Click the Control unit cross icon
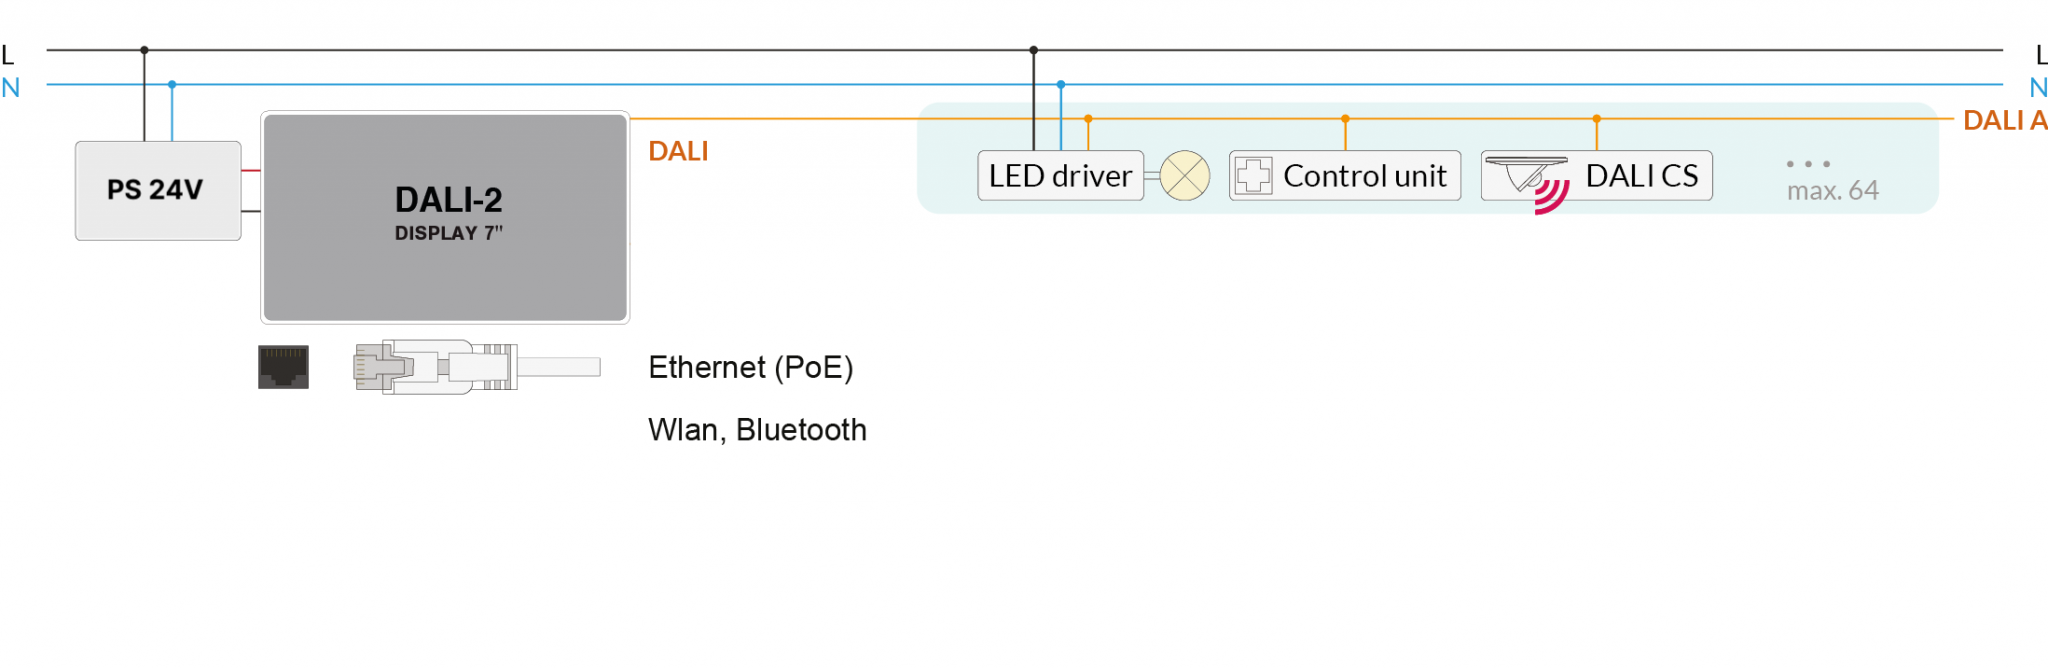This screenshot has width=2048, height=668. [1253, 176]
